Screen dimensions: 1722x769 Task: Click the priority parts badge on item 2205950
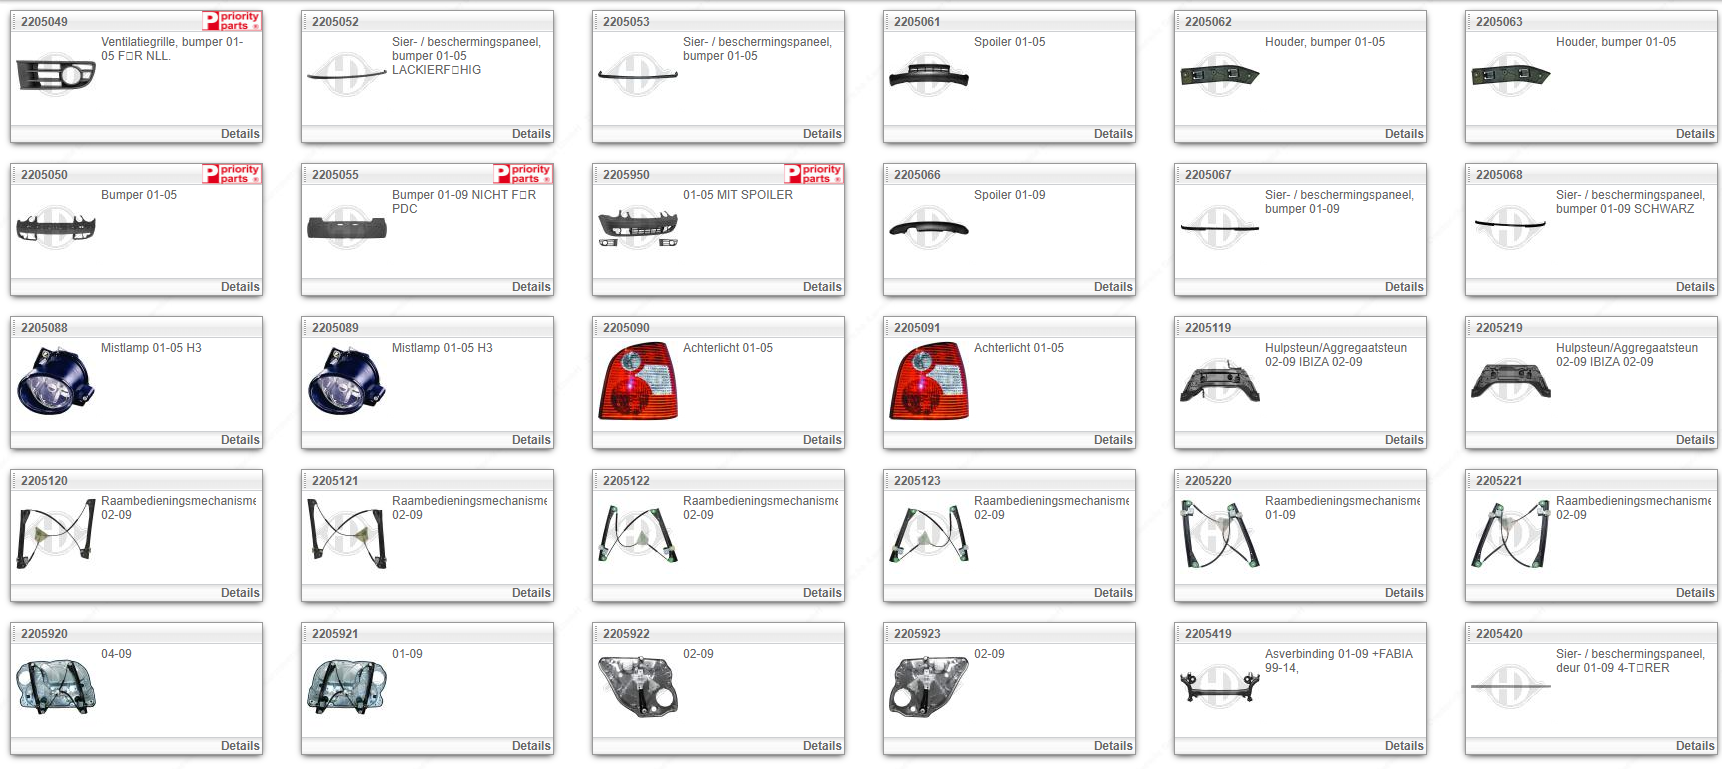click(x=813, y=174)
